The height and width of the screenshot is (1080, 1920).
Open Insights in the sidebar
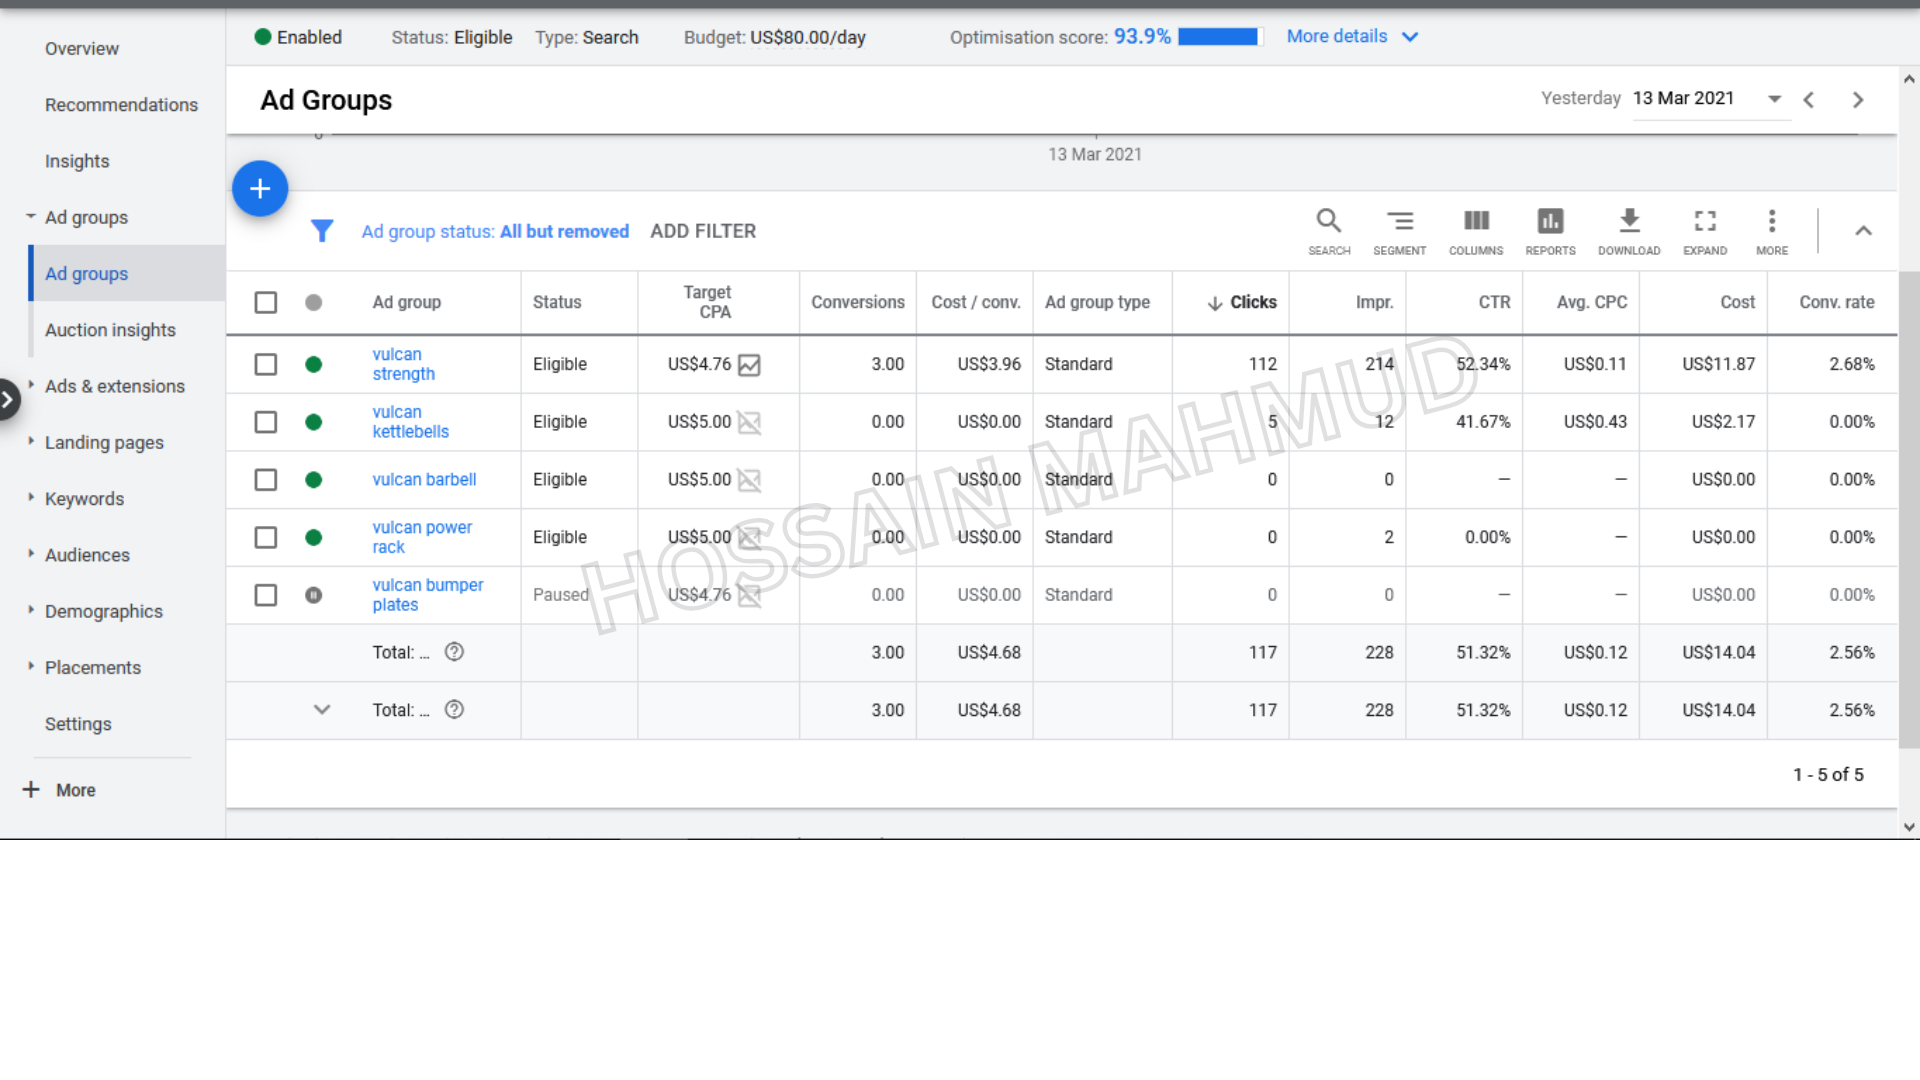click(77, 161)
